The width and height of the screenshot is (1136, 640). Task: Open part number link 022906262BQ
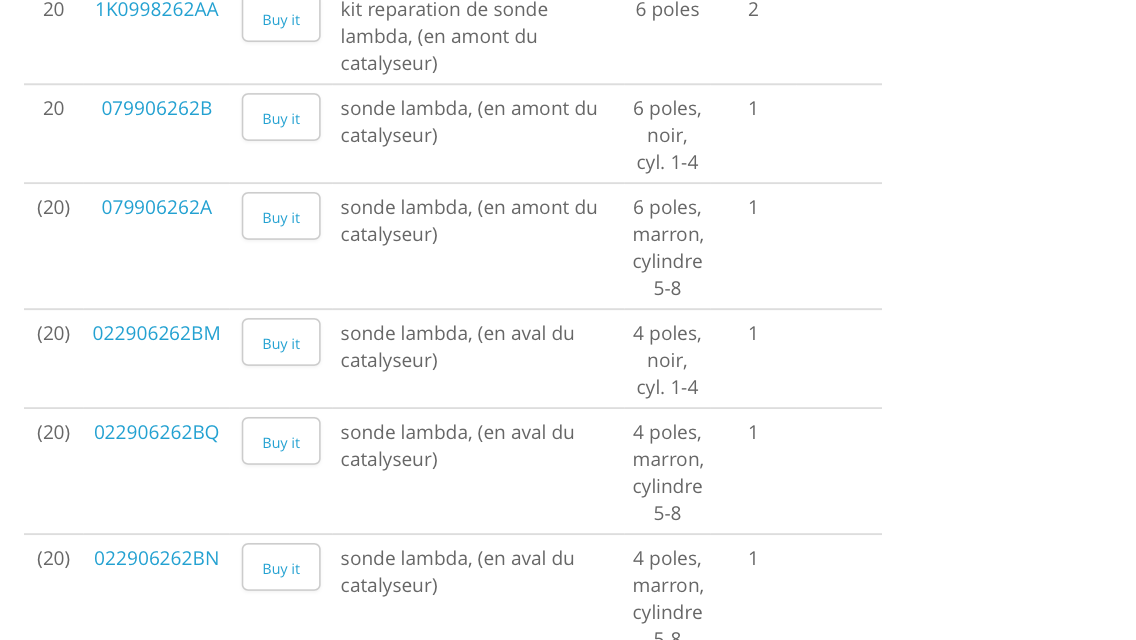(157, 432)
